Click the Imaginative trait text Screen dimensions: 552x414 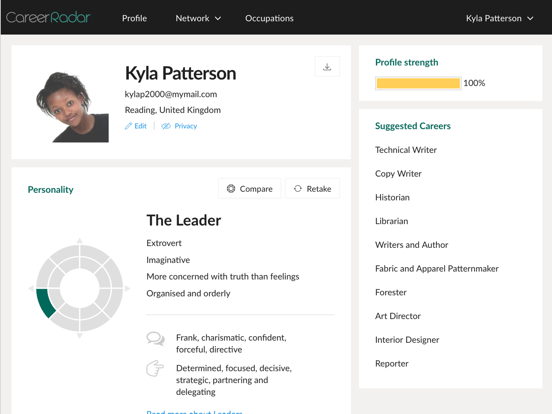point(168,260)
